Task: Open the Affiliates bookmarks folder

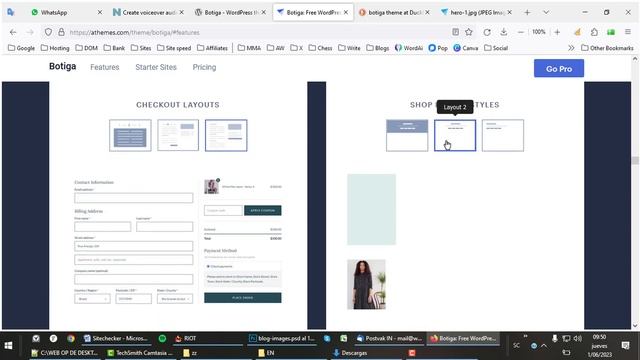Action: (212, 48)
